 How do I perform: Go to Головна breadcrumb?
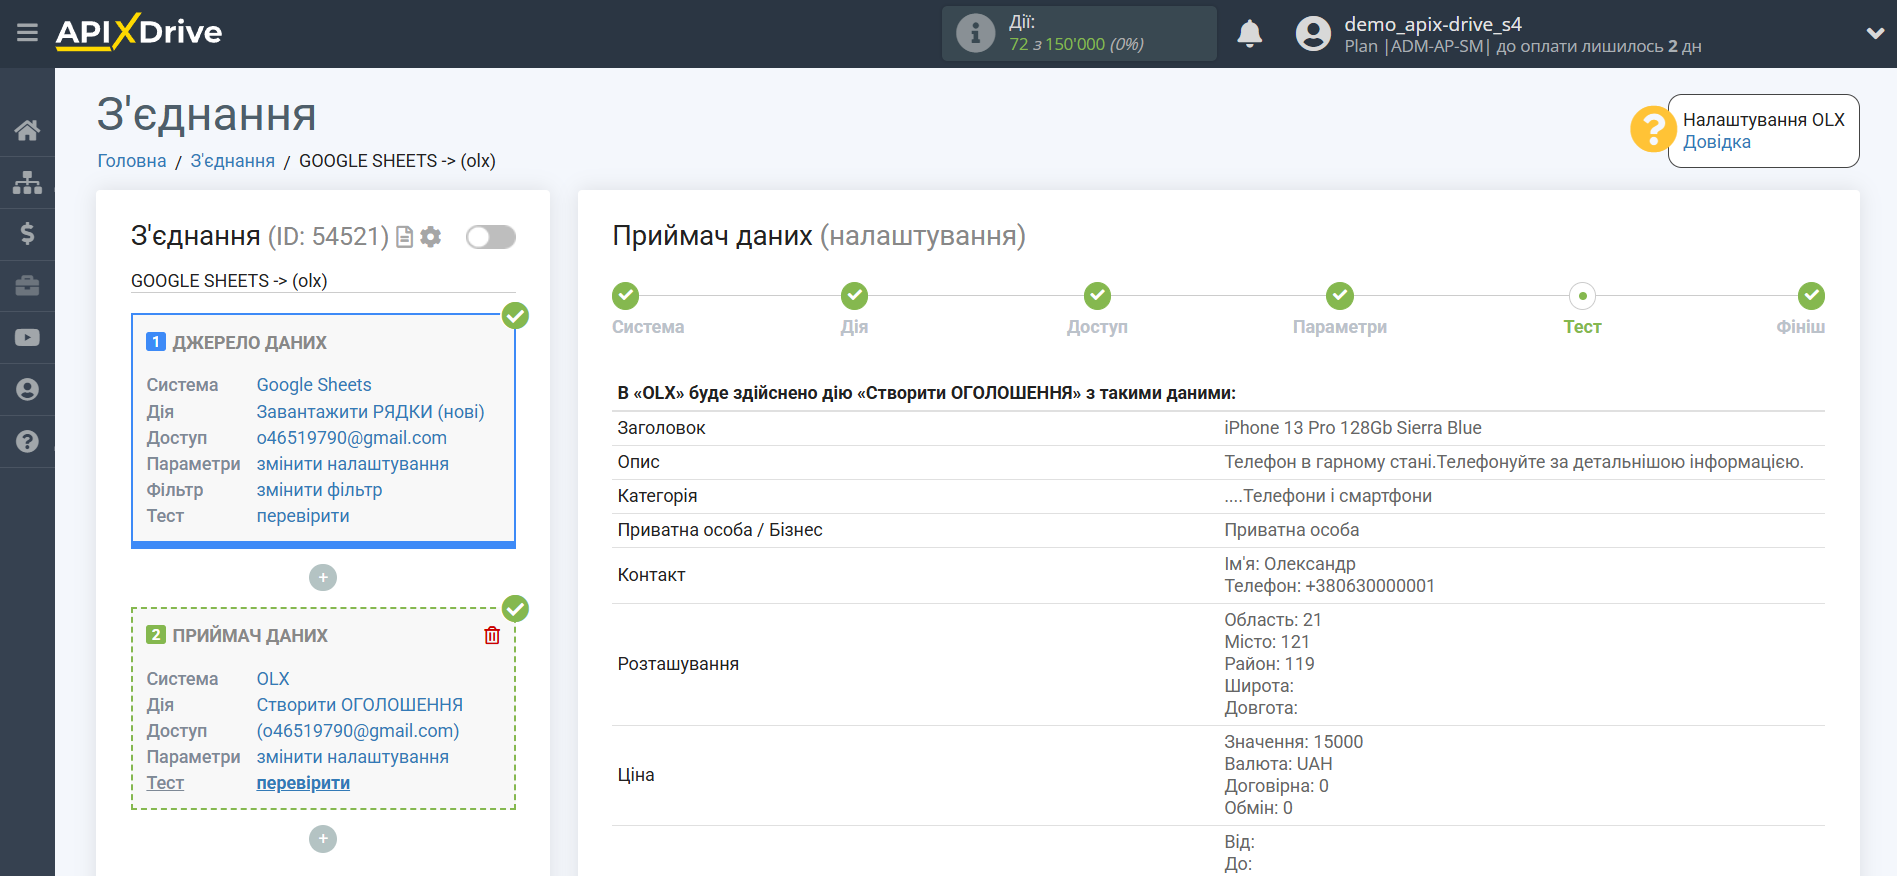pos(131,161)
